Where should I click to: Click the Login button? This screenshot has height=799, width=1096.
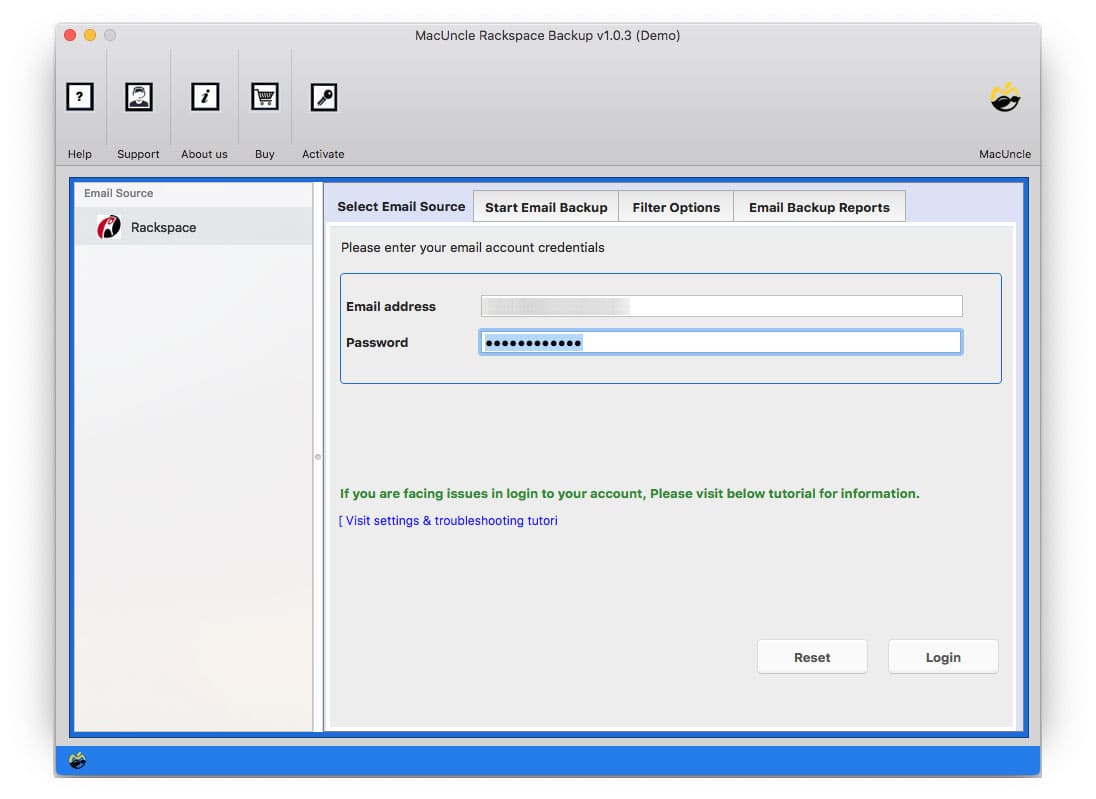[943, 656]
